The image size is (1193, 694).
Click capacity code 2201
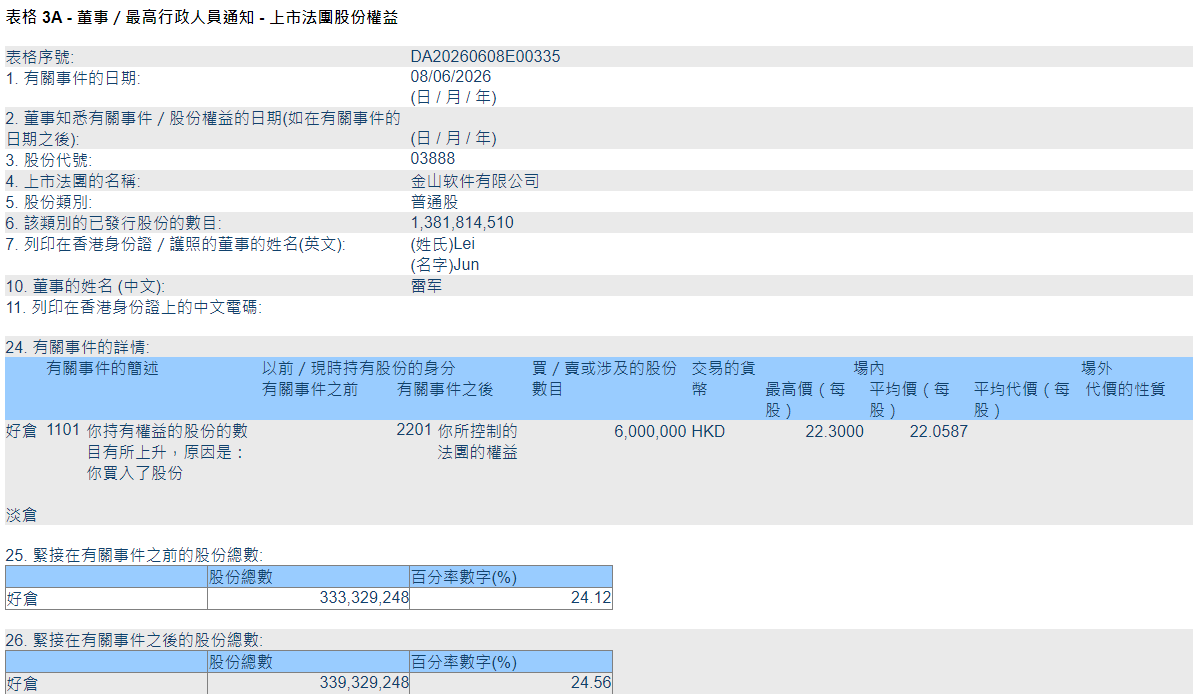[414, 430]
